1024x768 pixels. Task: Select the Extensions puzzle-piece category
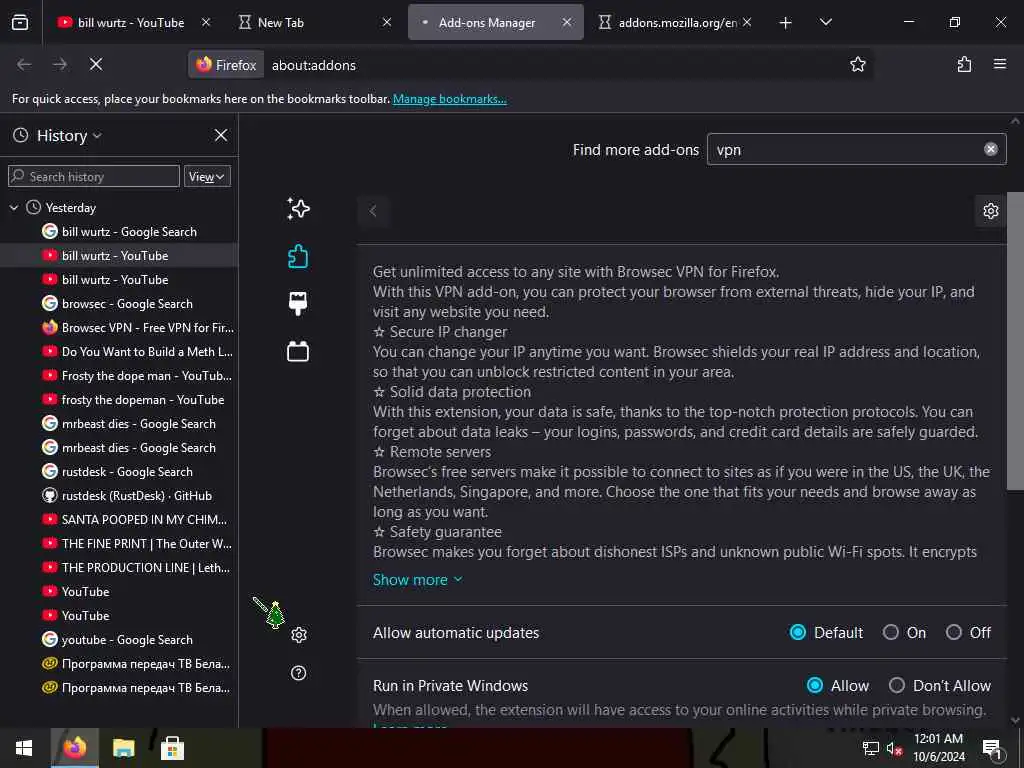(298, 257)
